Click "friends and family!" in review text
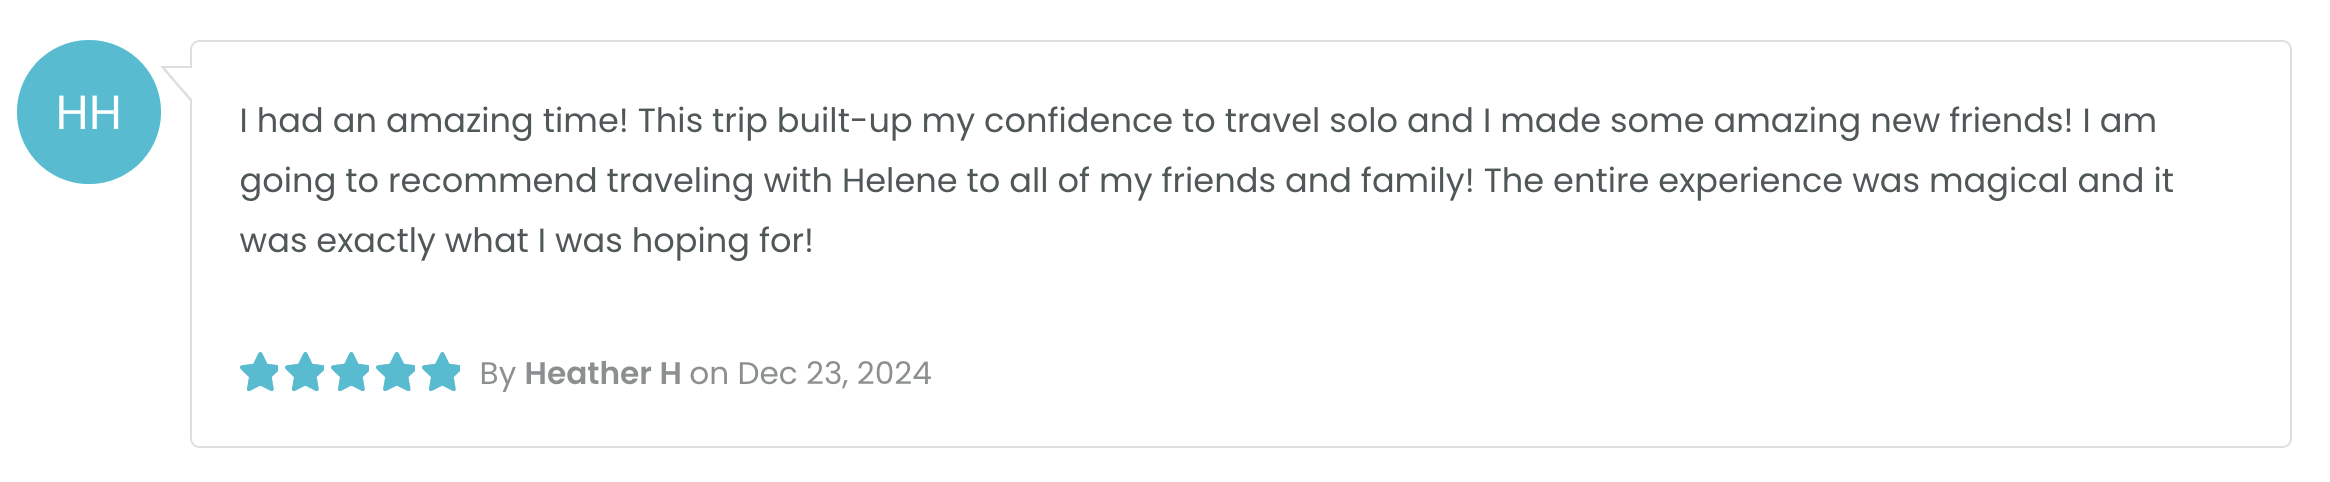Viewport: 2330px width, 482px height. 1316,181
